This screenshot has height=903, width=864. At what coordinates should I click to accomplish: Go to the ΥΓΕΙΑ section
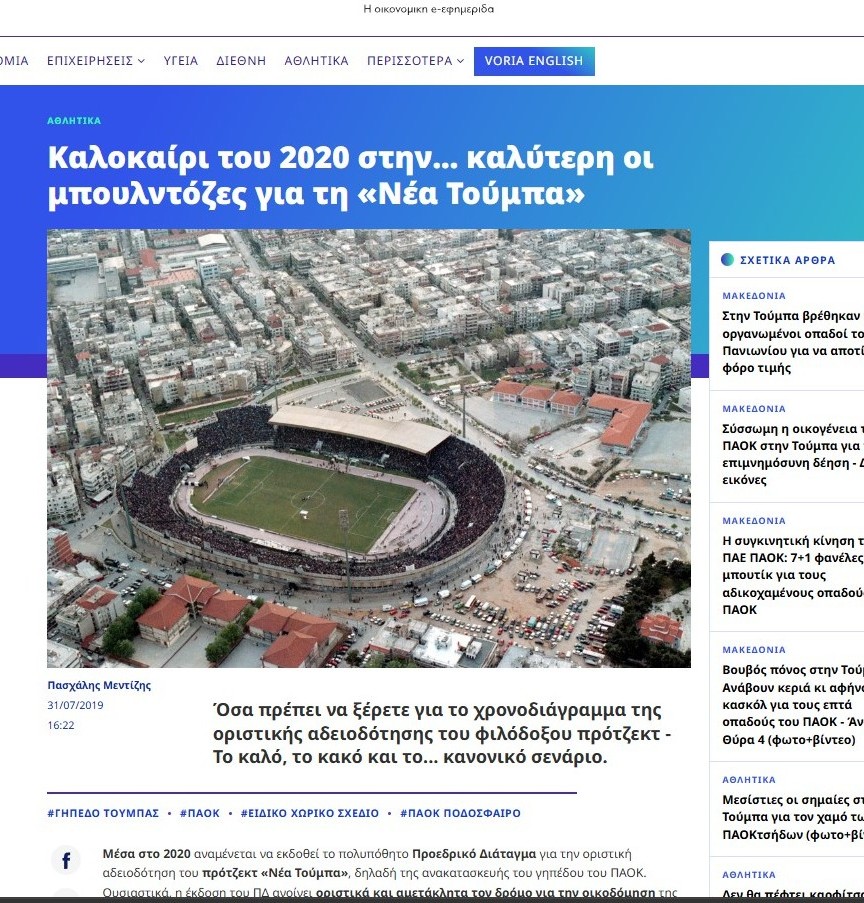[x=181, y=60]
